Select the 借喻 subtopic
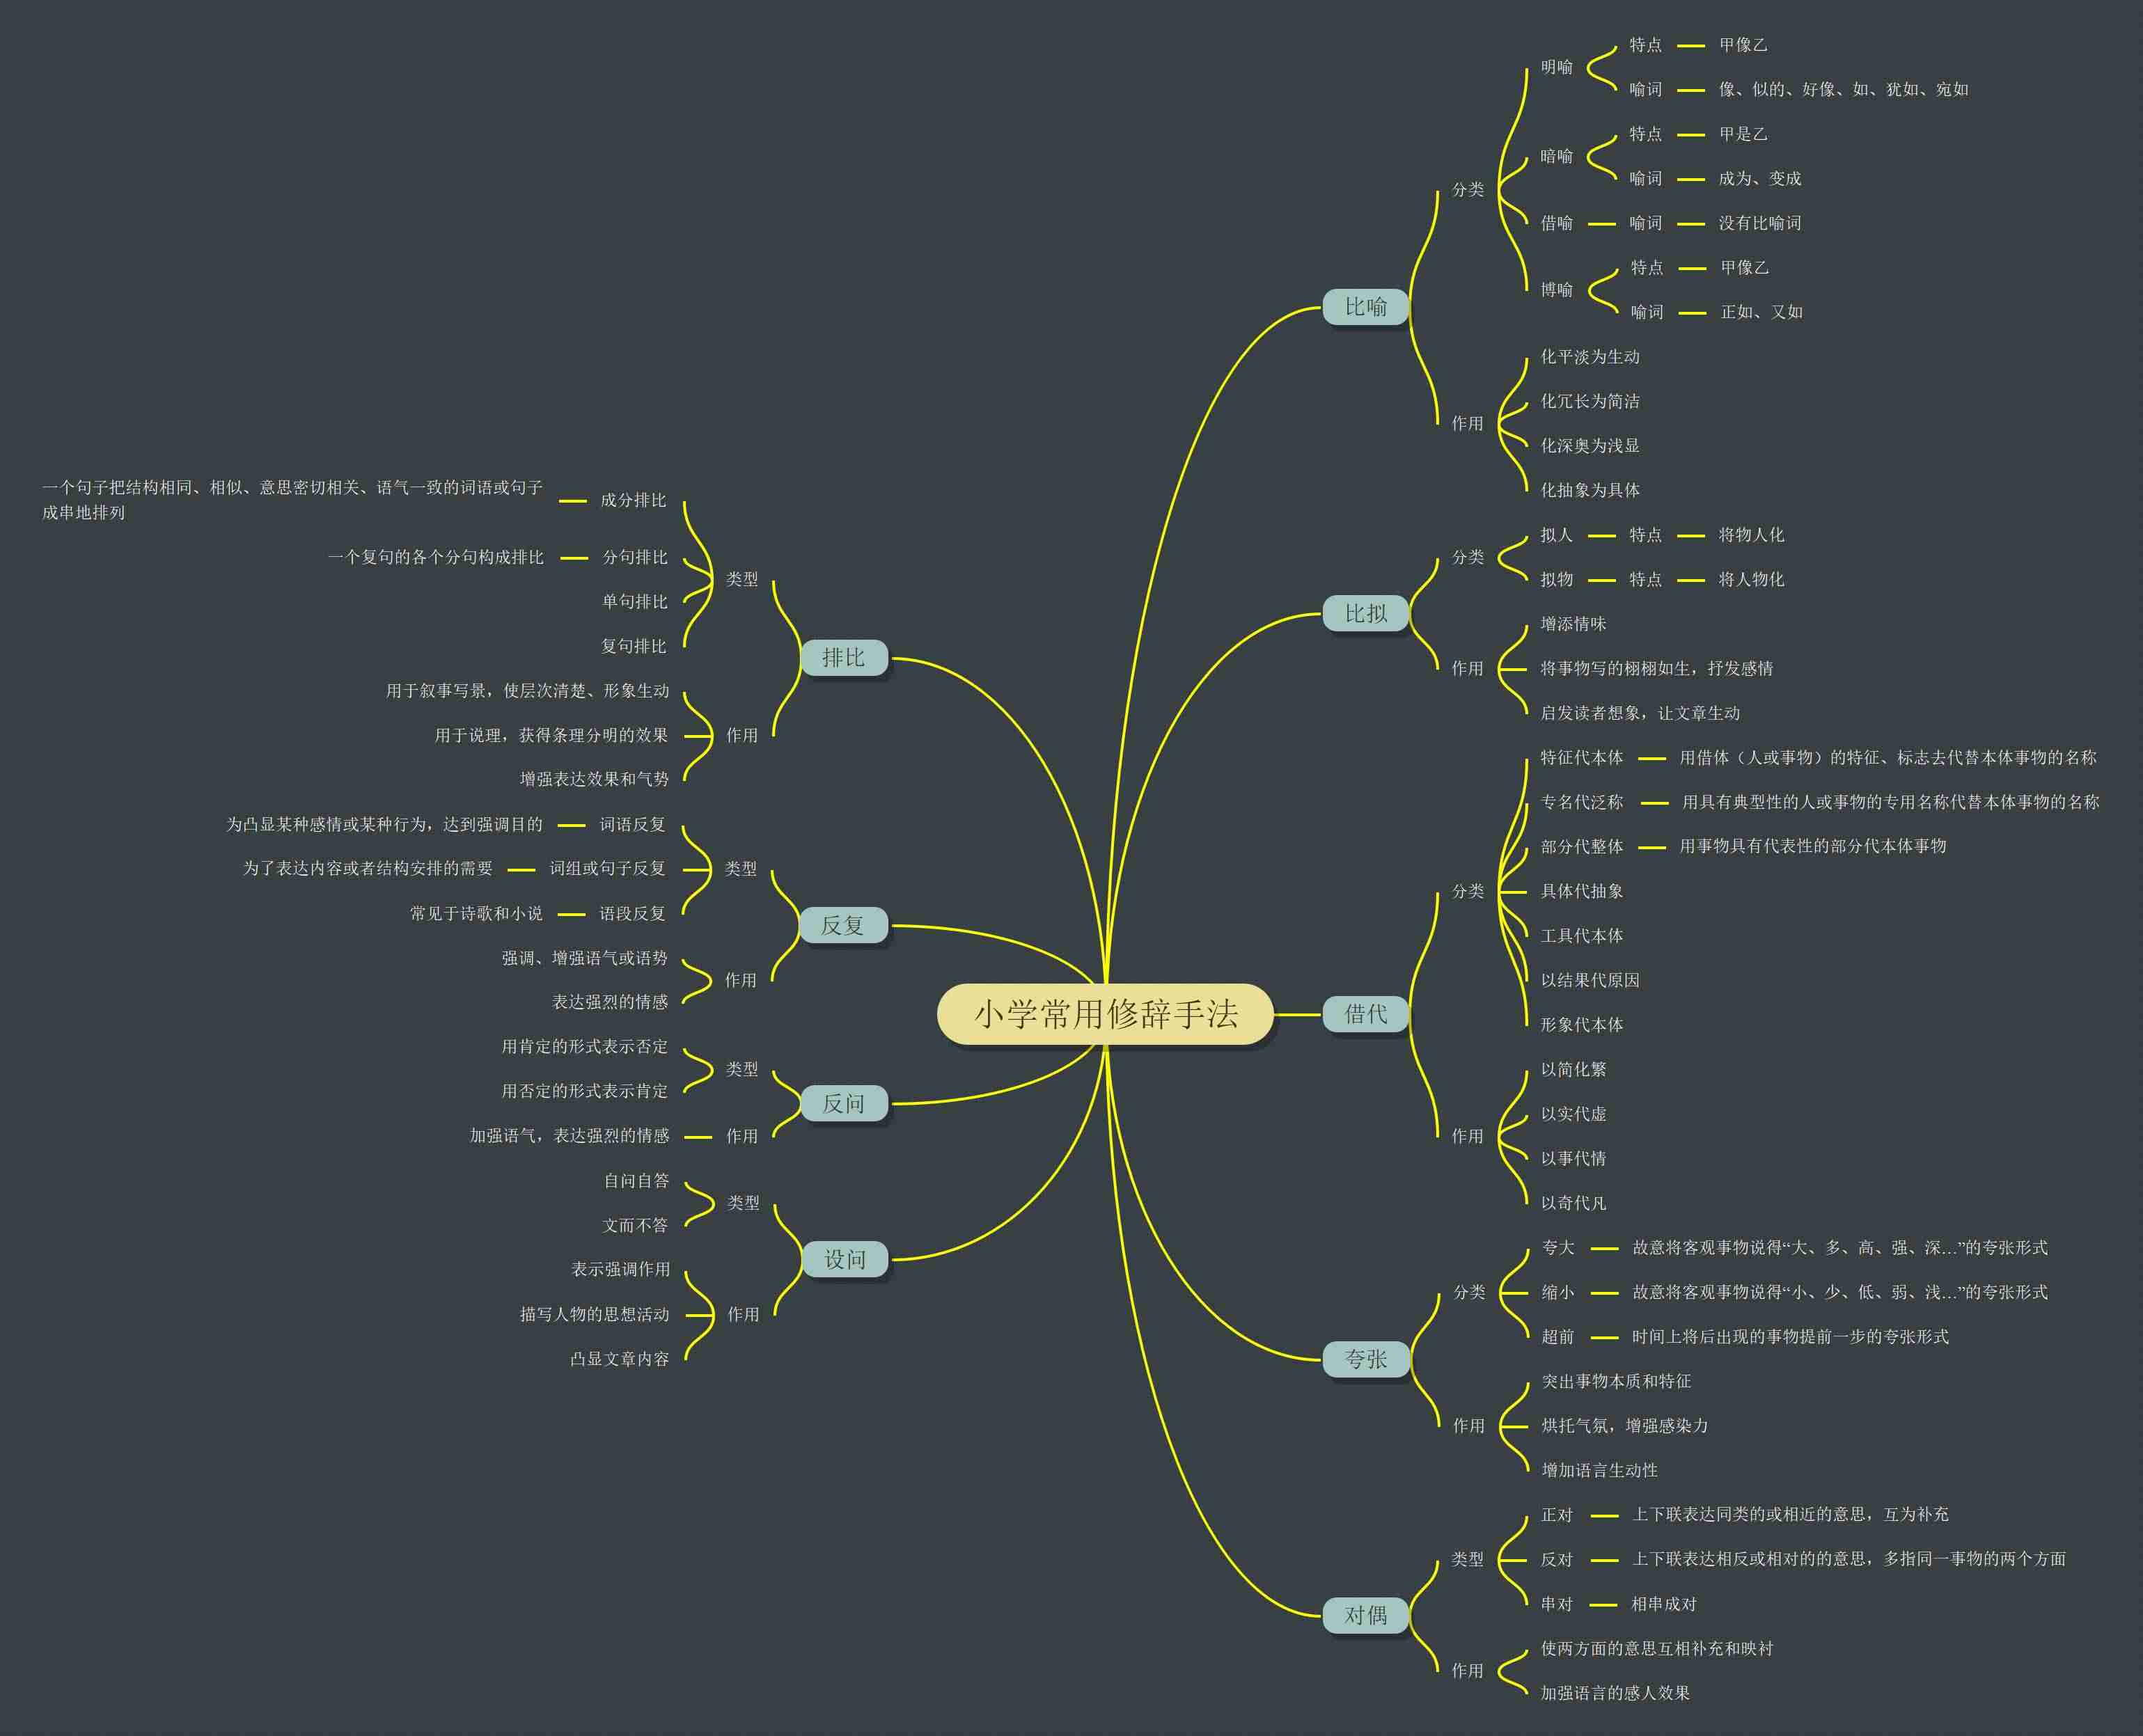Screen dimensions: 2143x1736 point(1557,223)
